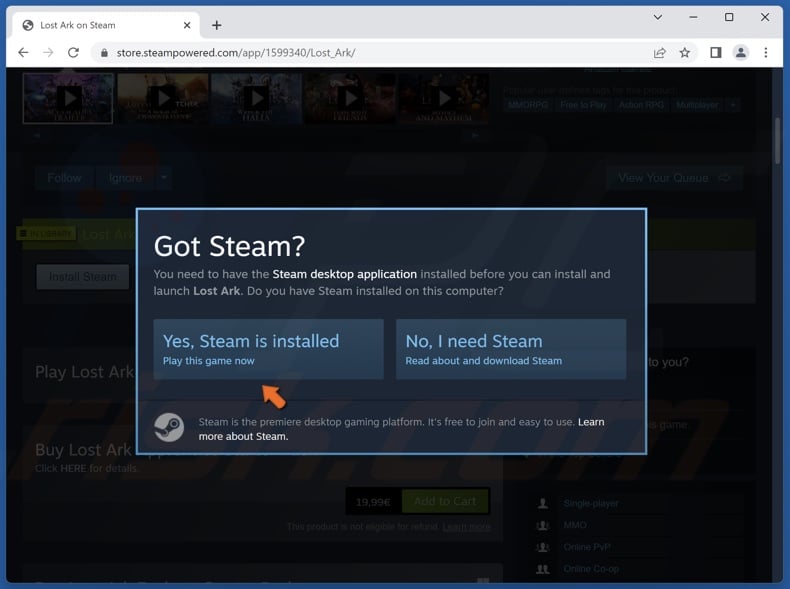The height and width of the screenshot is (589, 790).
Task: Click Yes, Steam is installed button
Action: coord(269,349)
